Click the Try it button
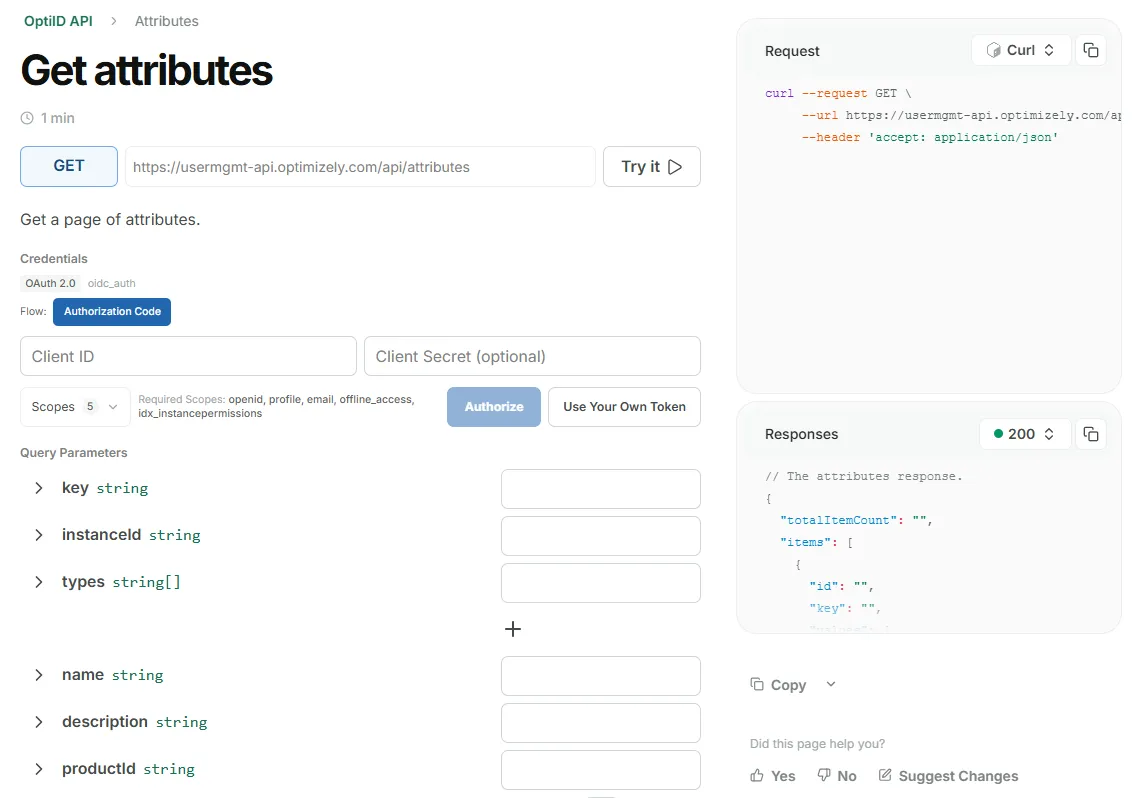Image resolution: width=1138 pixels, height=798 pixels. [x=652, y=166]
